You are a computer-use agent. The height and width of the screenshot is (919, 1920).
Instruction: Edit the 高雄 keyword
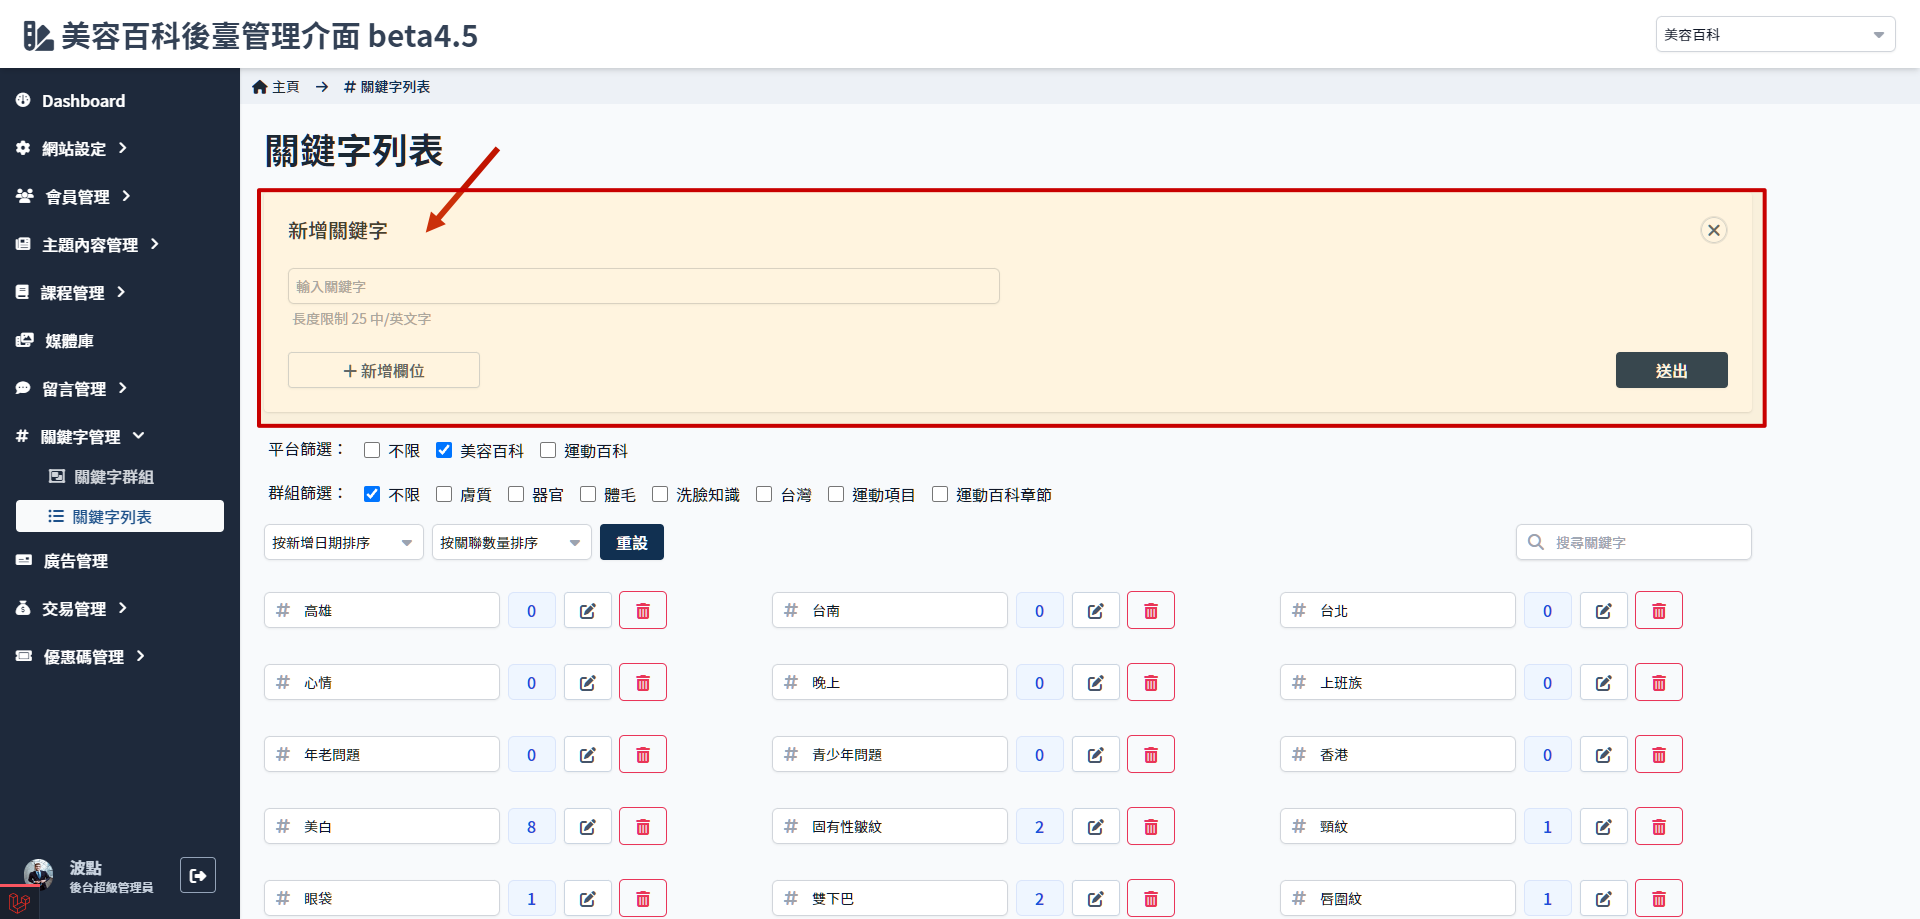[588, 610]
